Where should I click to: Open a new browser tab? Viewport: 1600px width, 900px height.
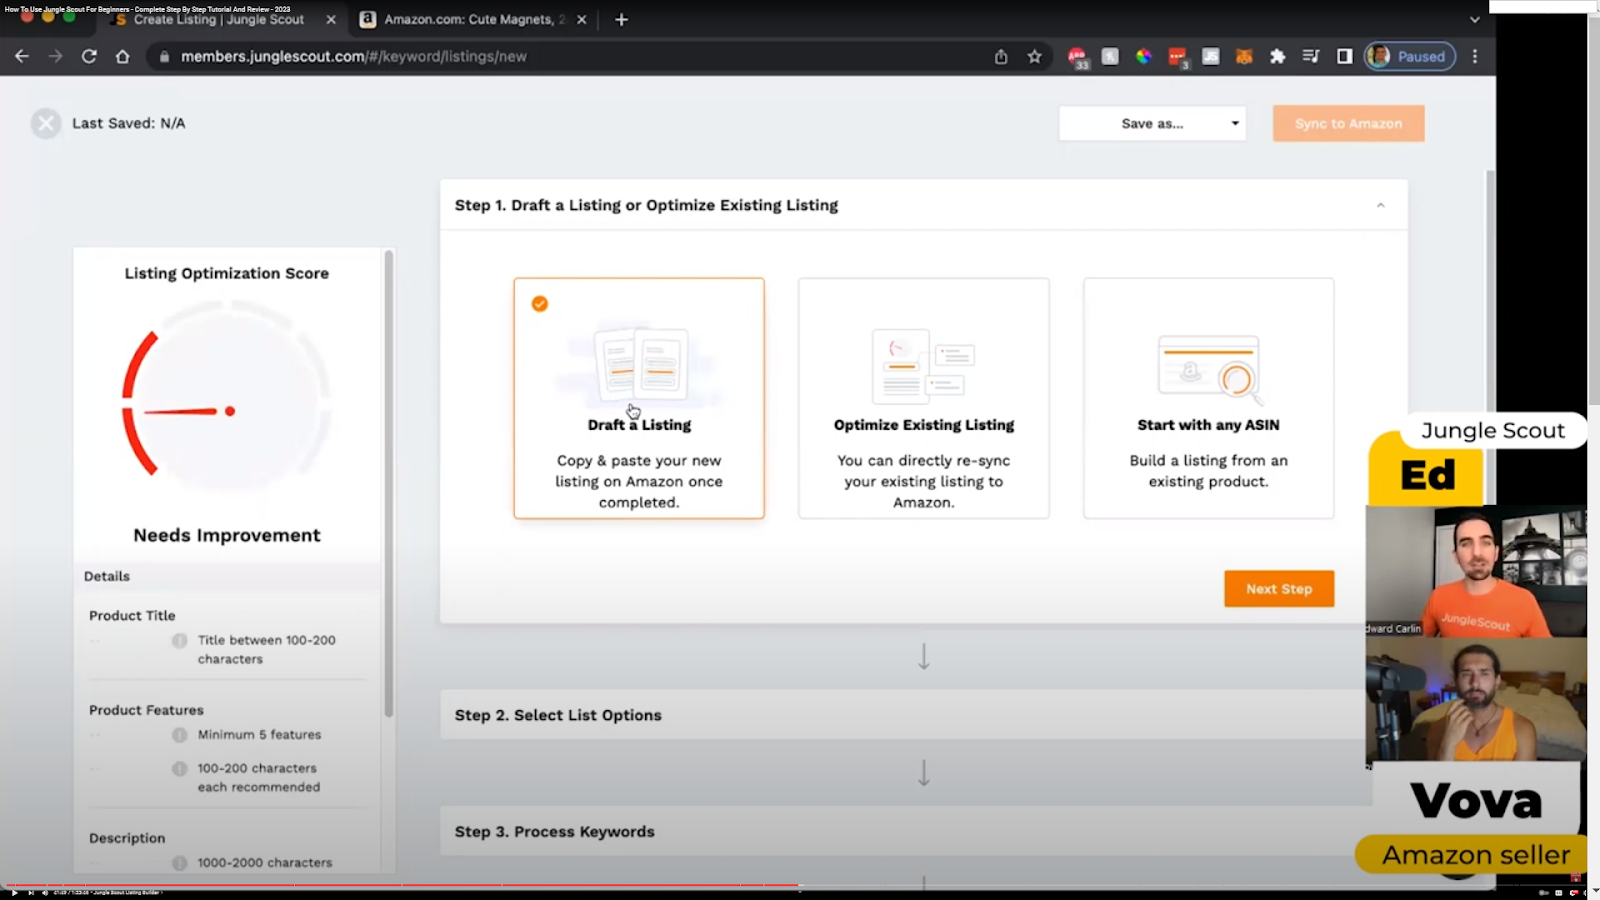point(621,20)
